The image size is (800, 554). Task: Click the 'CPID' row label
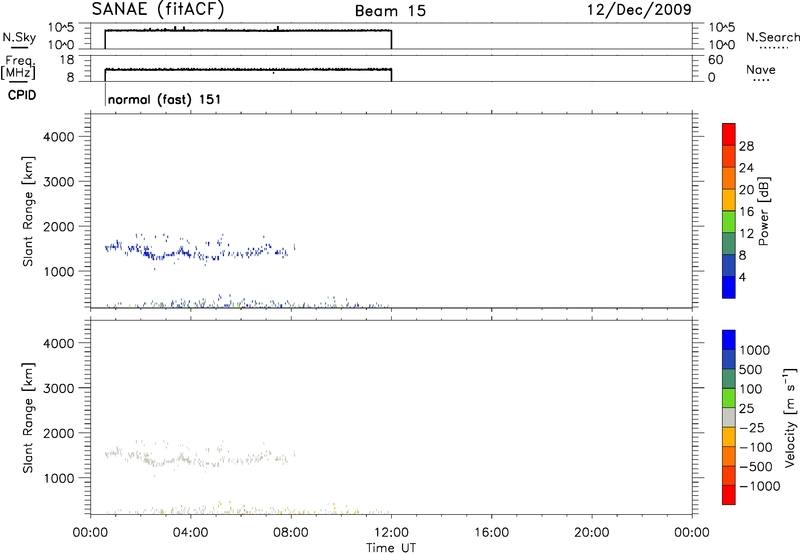pyautogui.click(x=22, y=95)
